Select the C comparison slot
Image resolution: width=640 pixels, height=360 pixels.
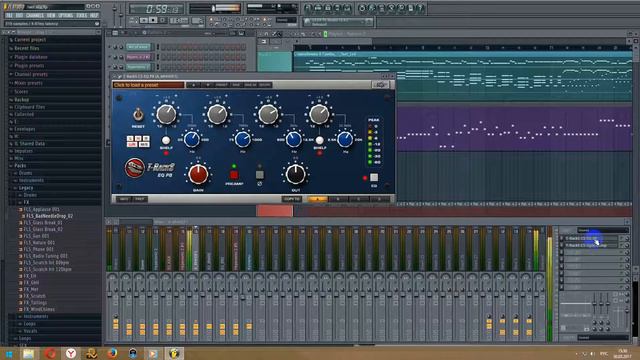(358, 199)
